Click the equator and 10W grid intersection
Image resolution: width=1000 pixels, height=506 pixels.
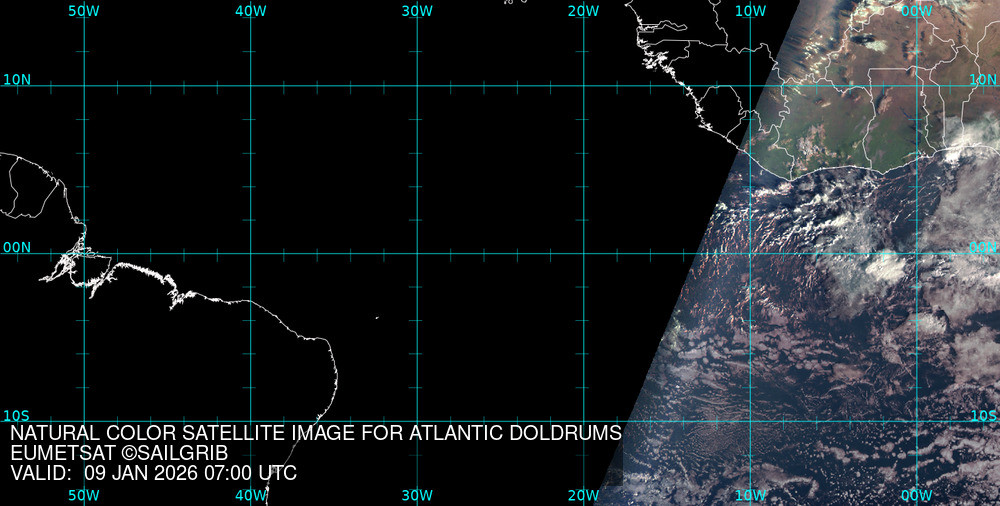[750, 253]
